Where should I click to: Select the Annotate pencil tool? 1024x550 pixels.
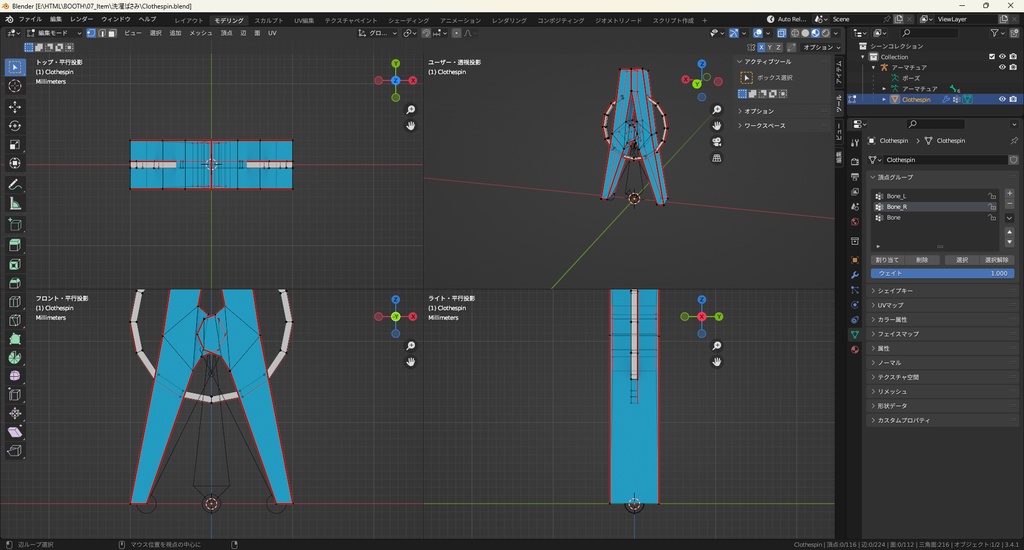pos(15,185)
